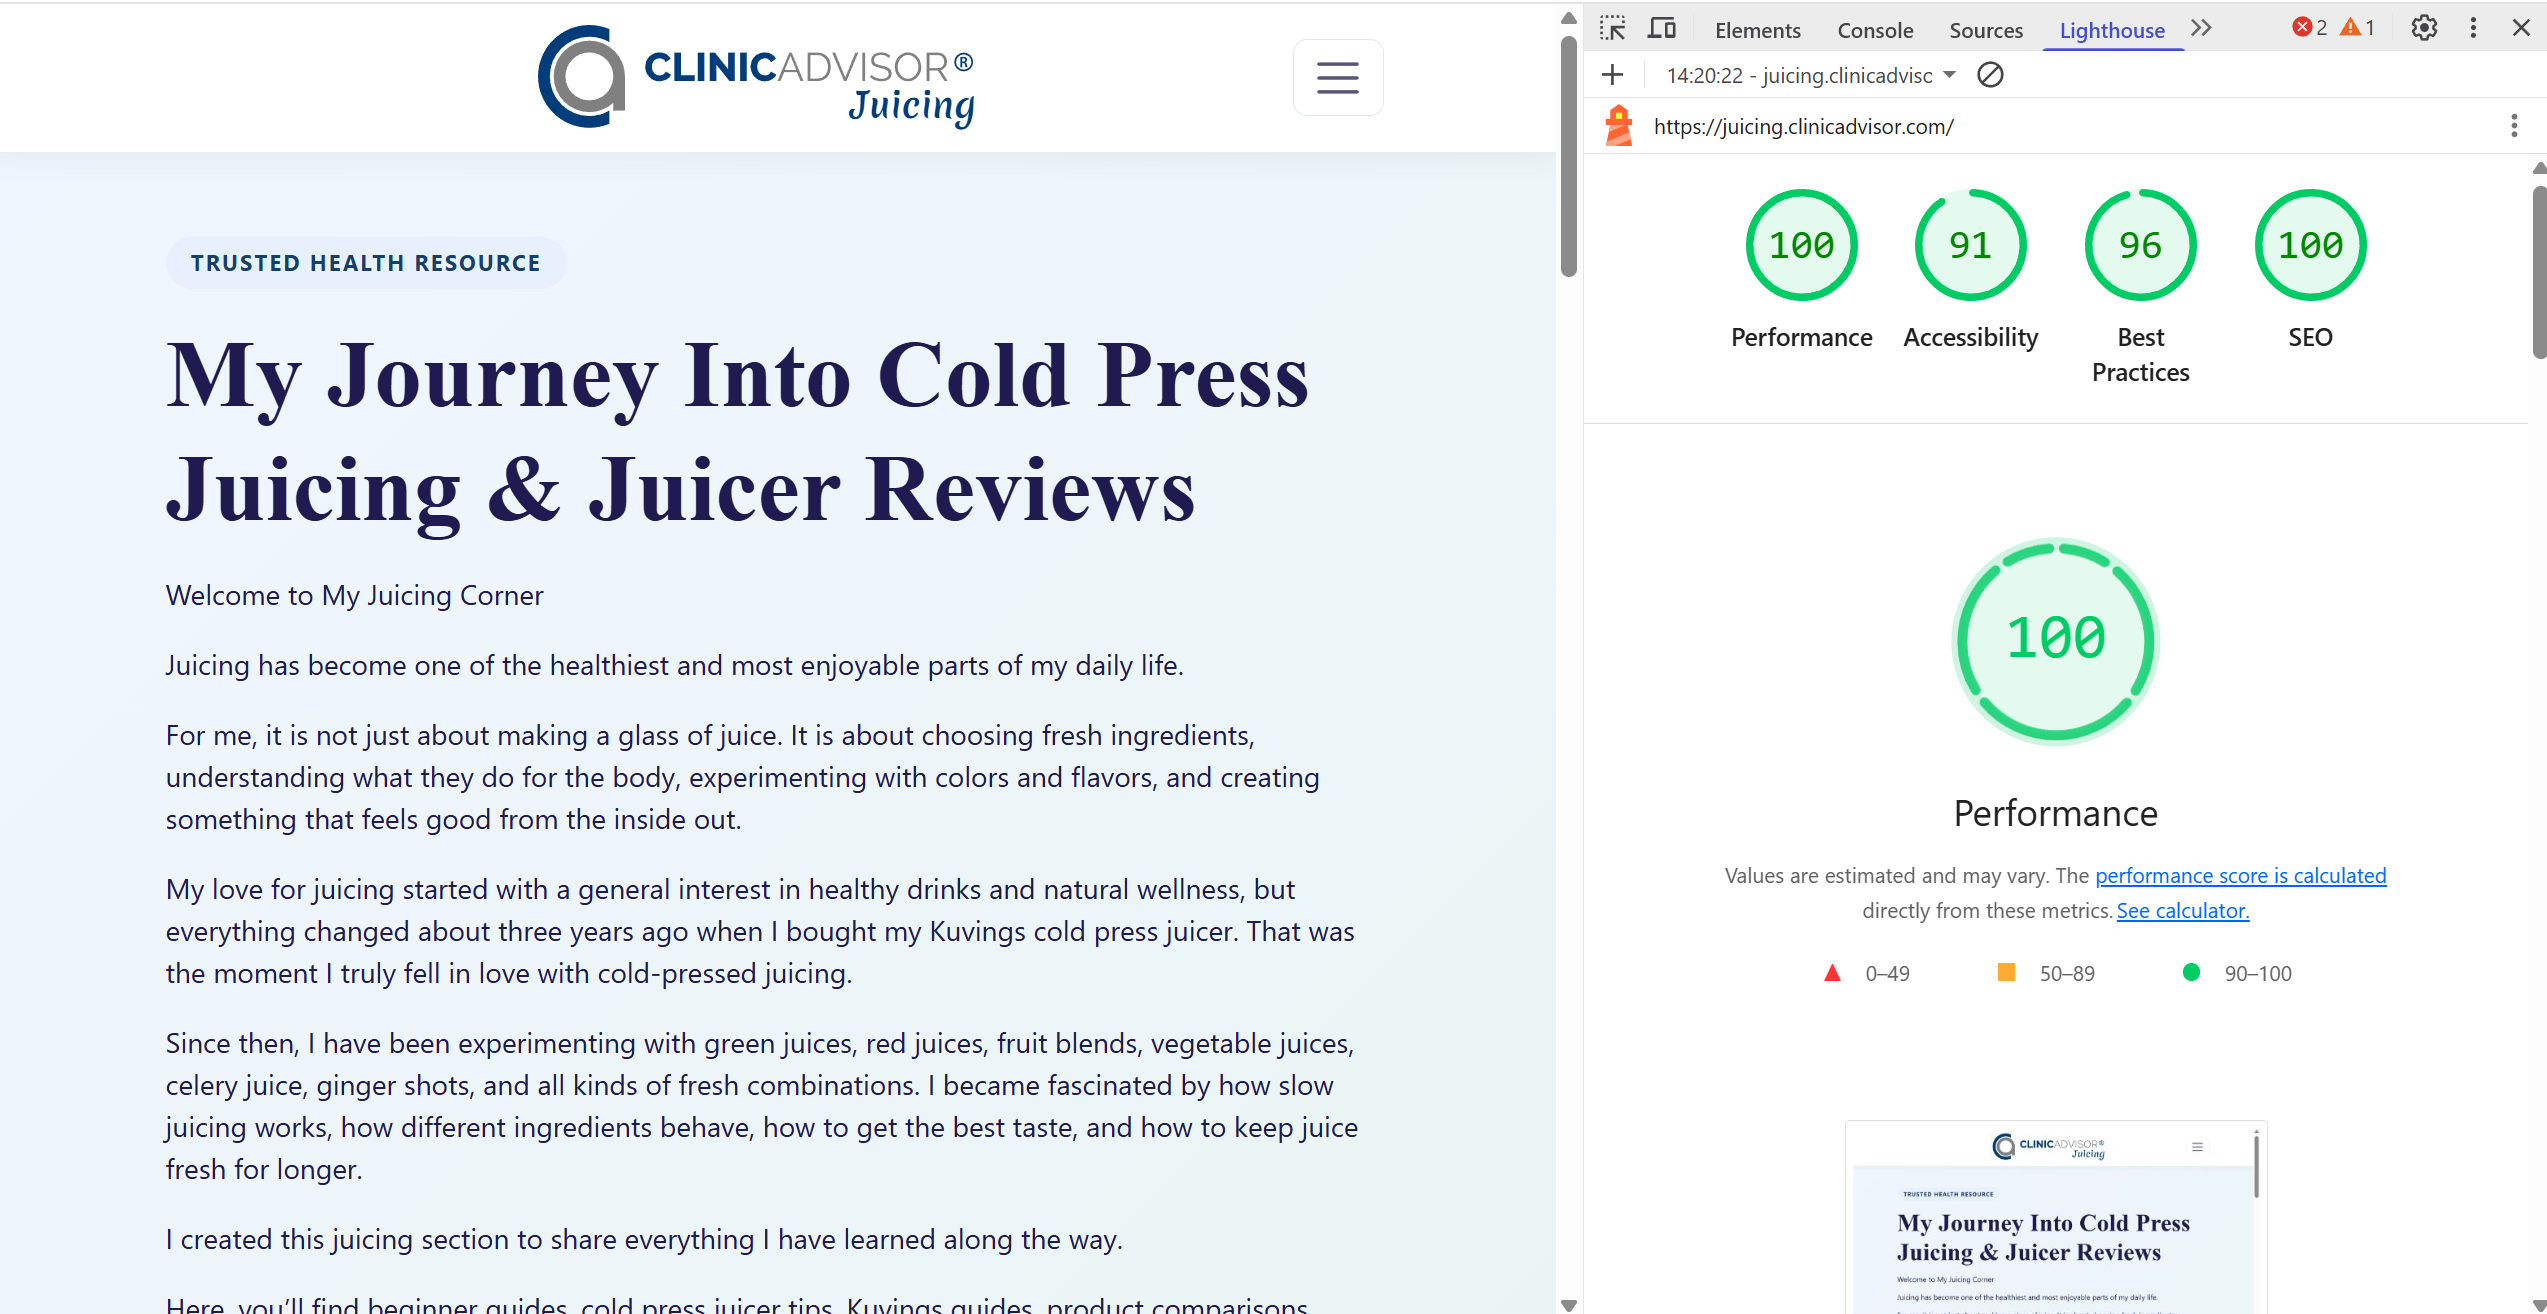The height and width of the screenshot is (1314, 2547).
Task: Open the Lighthouse report tools menu
Action: click(2513, 126)
